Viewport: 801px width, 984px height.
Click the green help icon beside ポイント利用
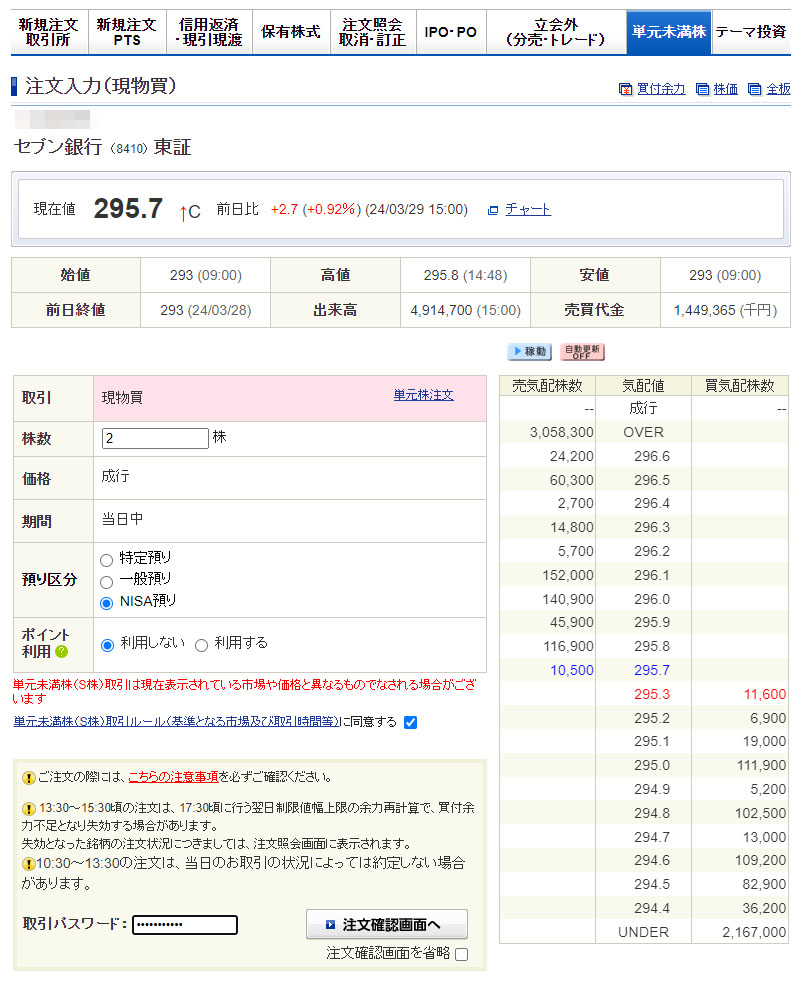click(x=62, y=652)
